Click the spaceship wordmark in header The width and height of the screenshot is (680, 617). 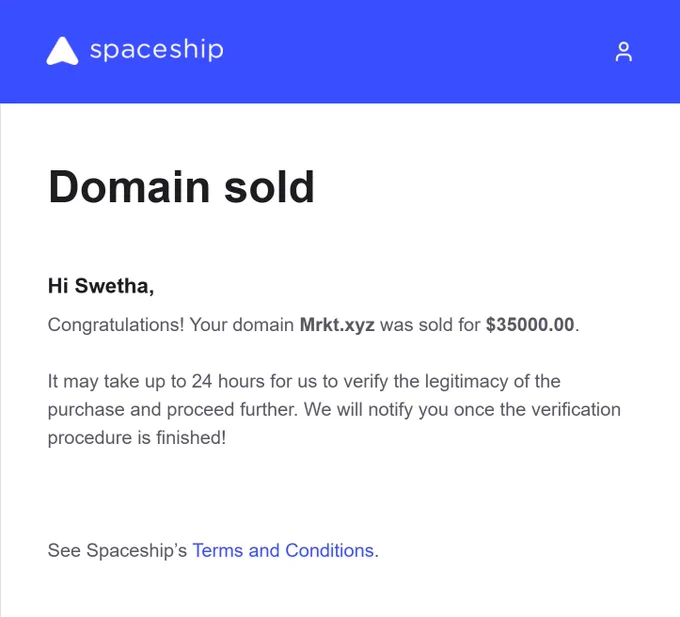[157, 50]
